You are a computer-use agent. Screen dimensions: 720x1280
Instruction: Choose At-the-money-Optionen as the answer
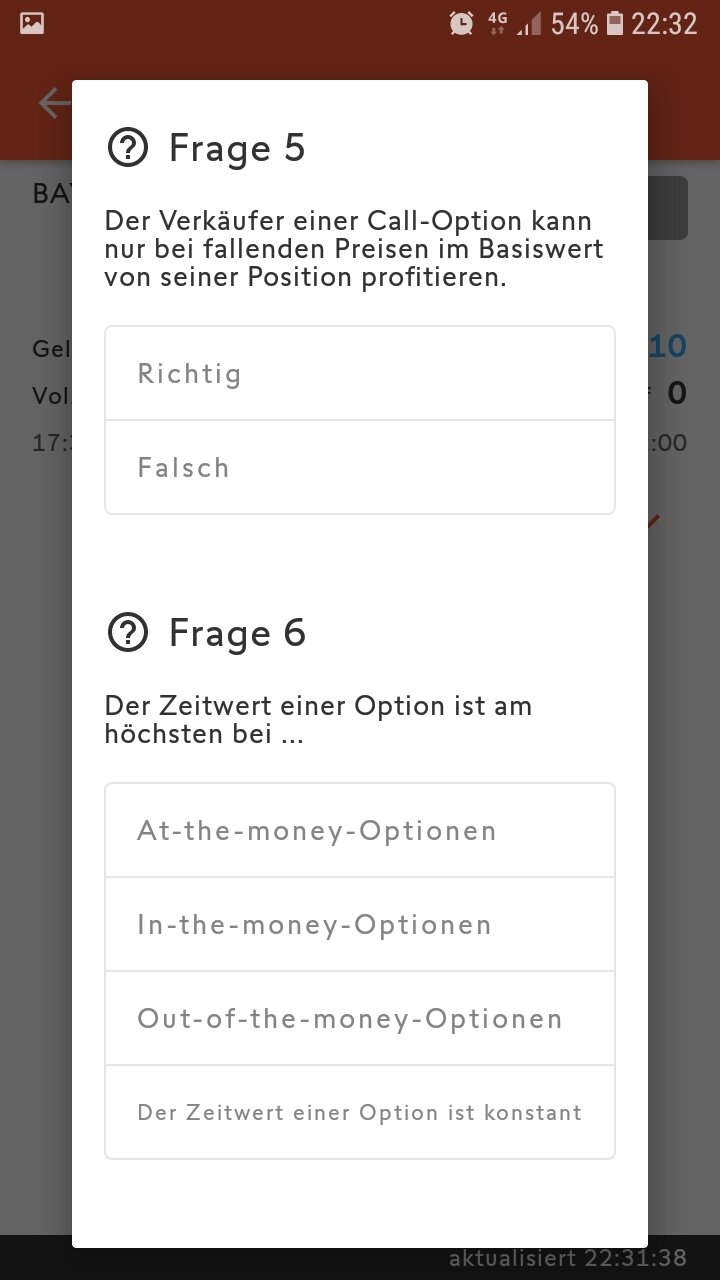tap(360, 831)
